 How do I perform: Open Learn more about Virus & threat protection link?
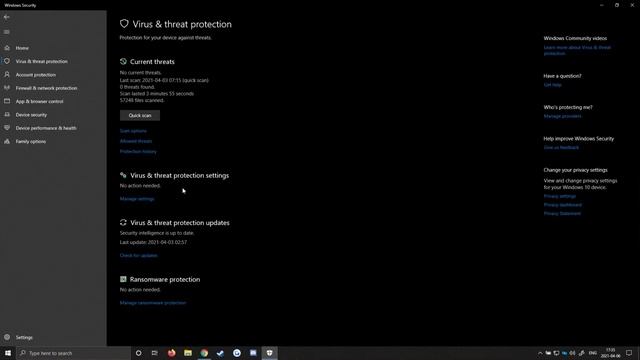coord(577,50)
